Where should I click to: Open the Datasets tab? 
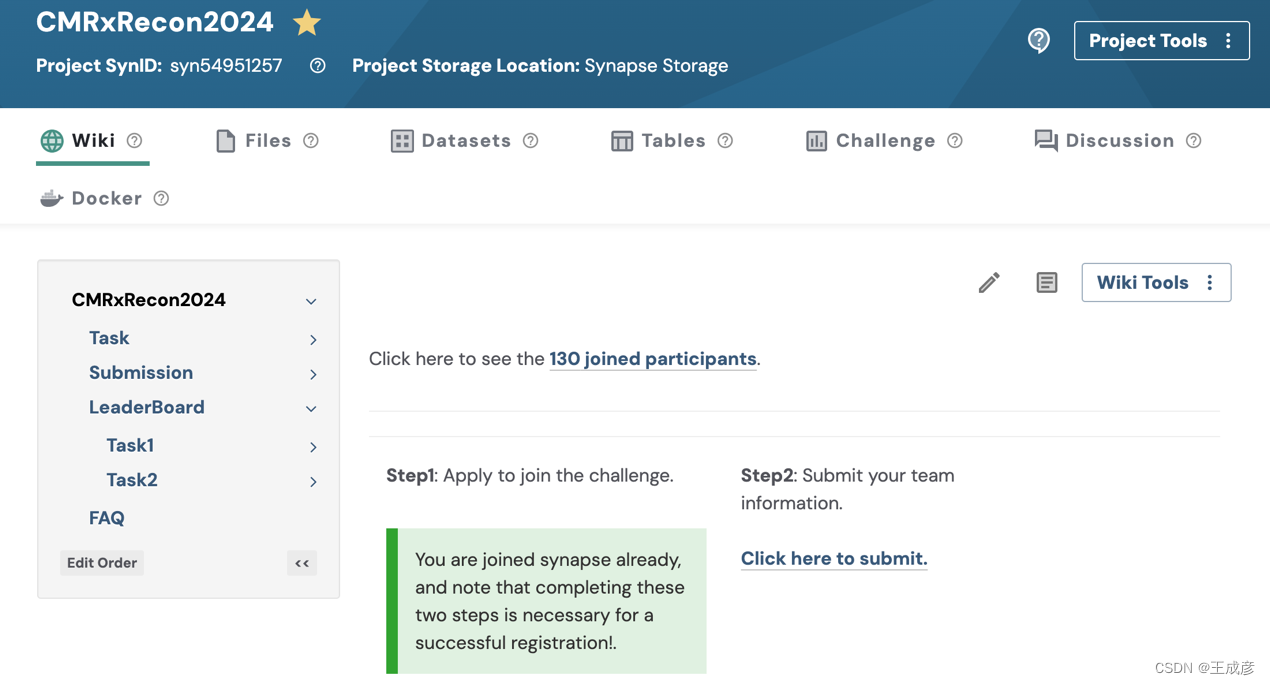[465, 141]
